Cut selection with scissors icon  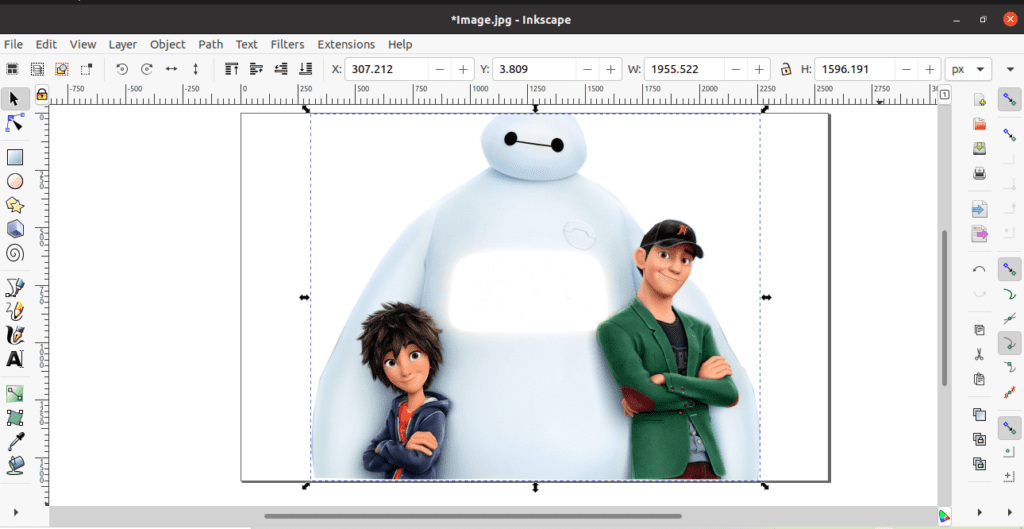[x=979, y=355]
